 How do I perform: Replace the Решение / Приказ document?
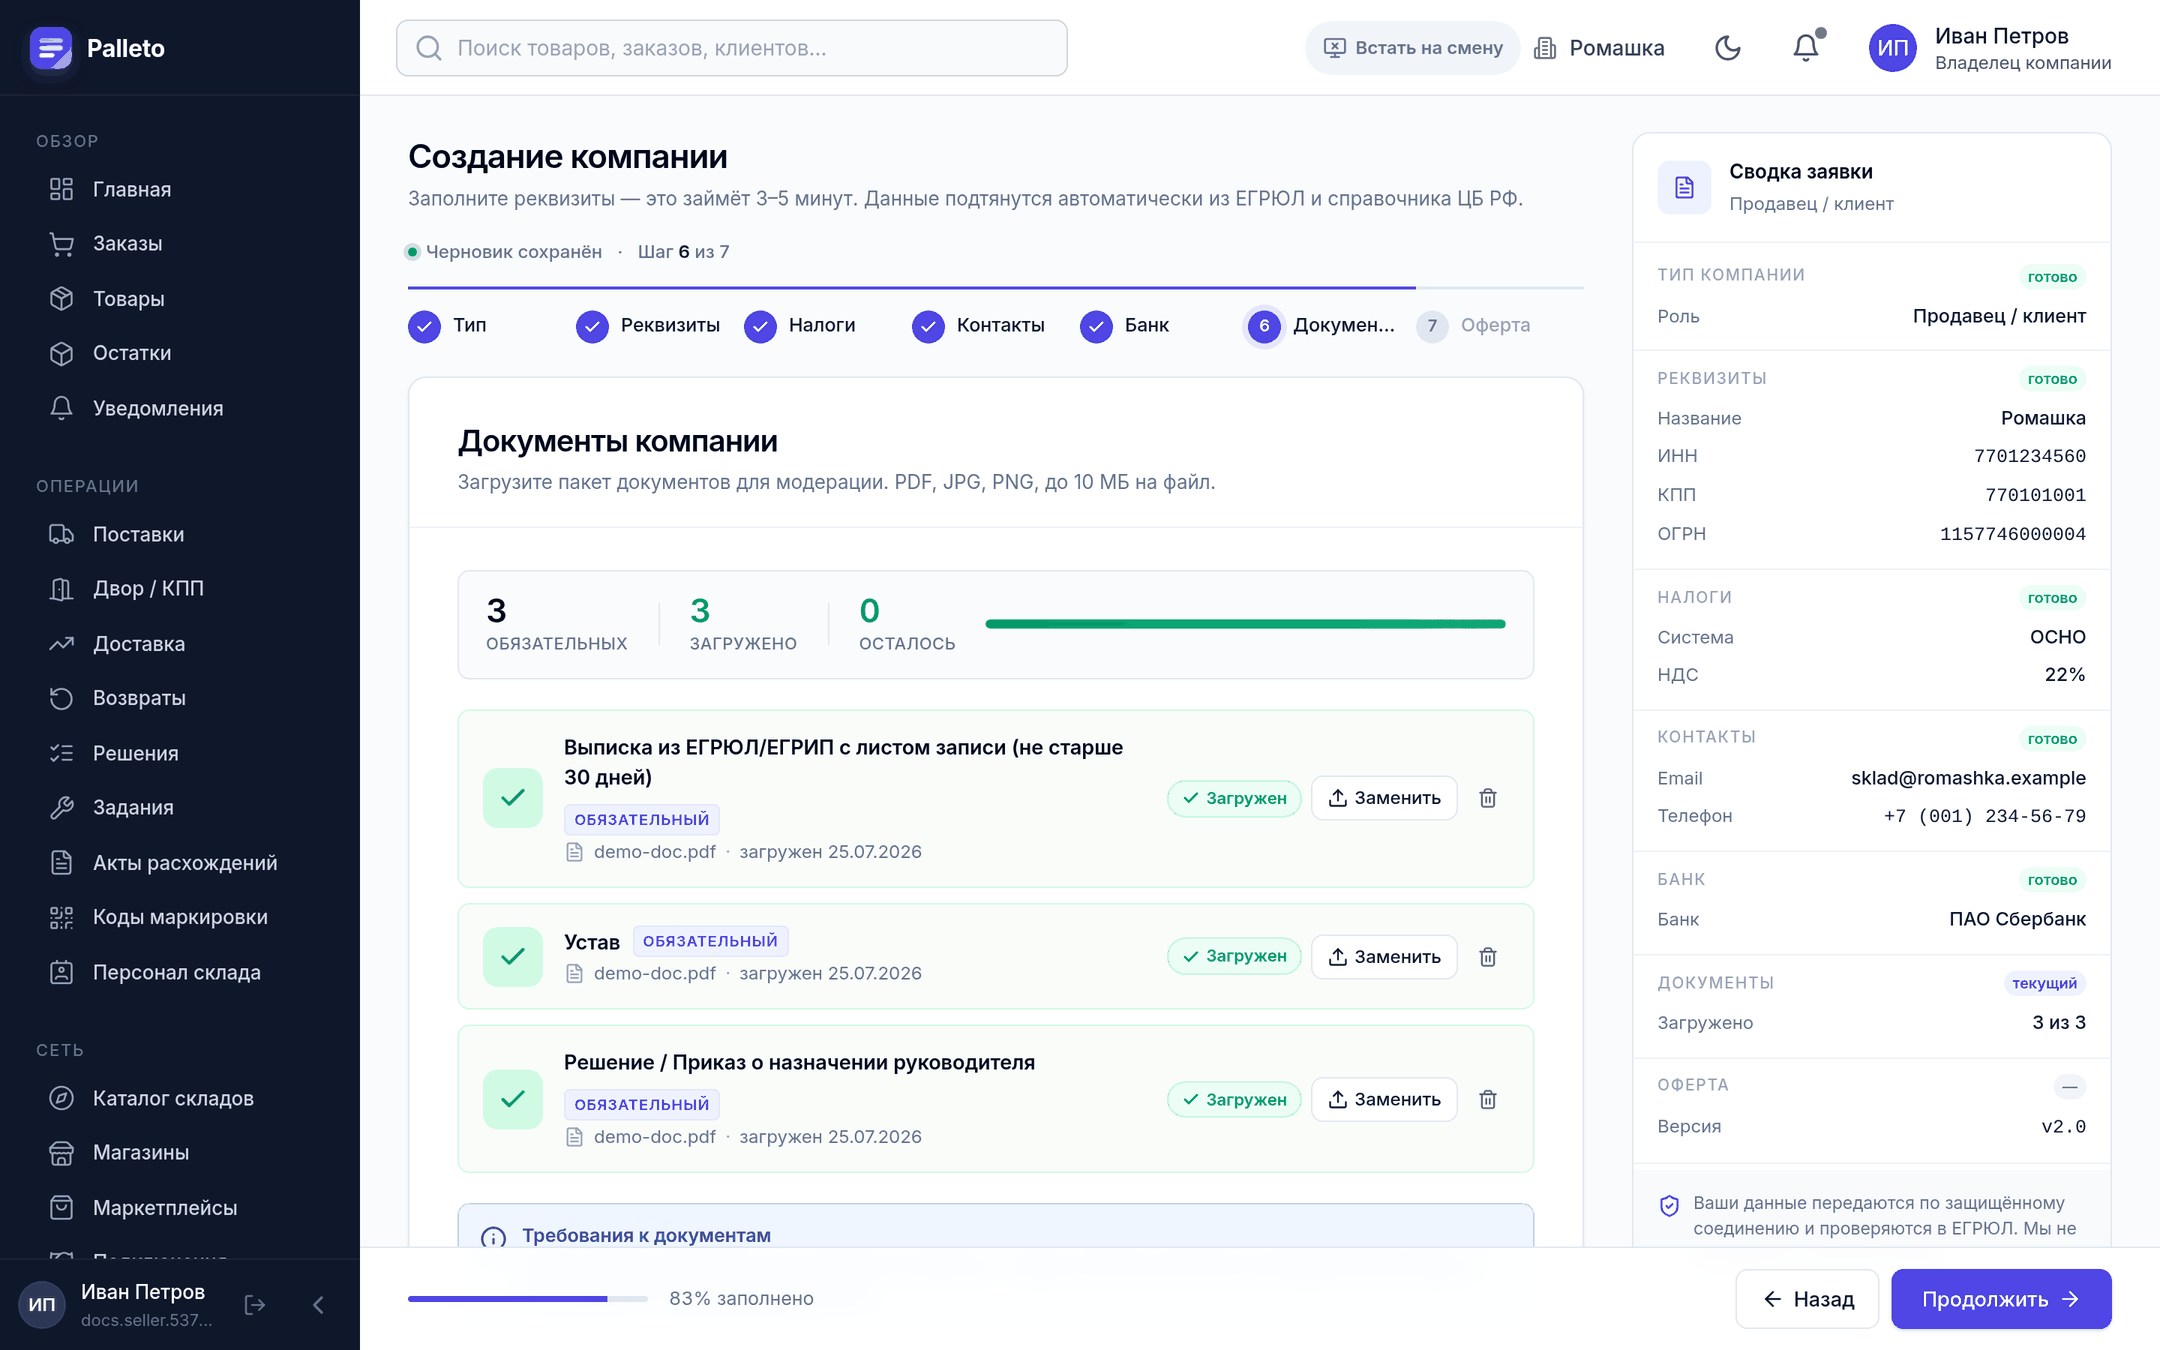(x=1384, y=1099)
